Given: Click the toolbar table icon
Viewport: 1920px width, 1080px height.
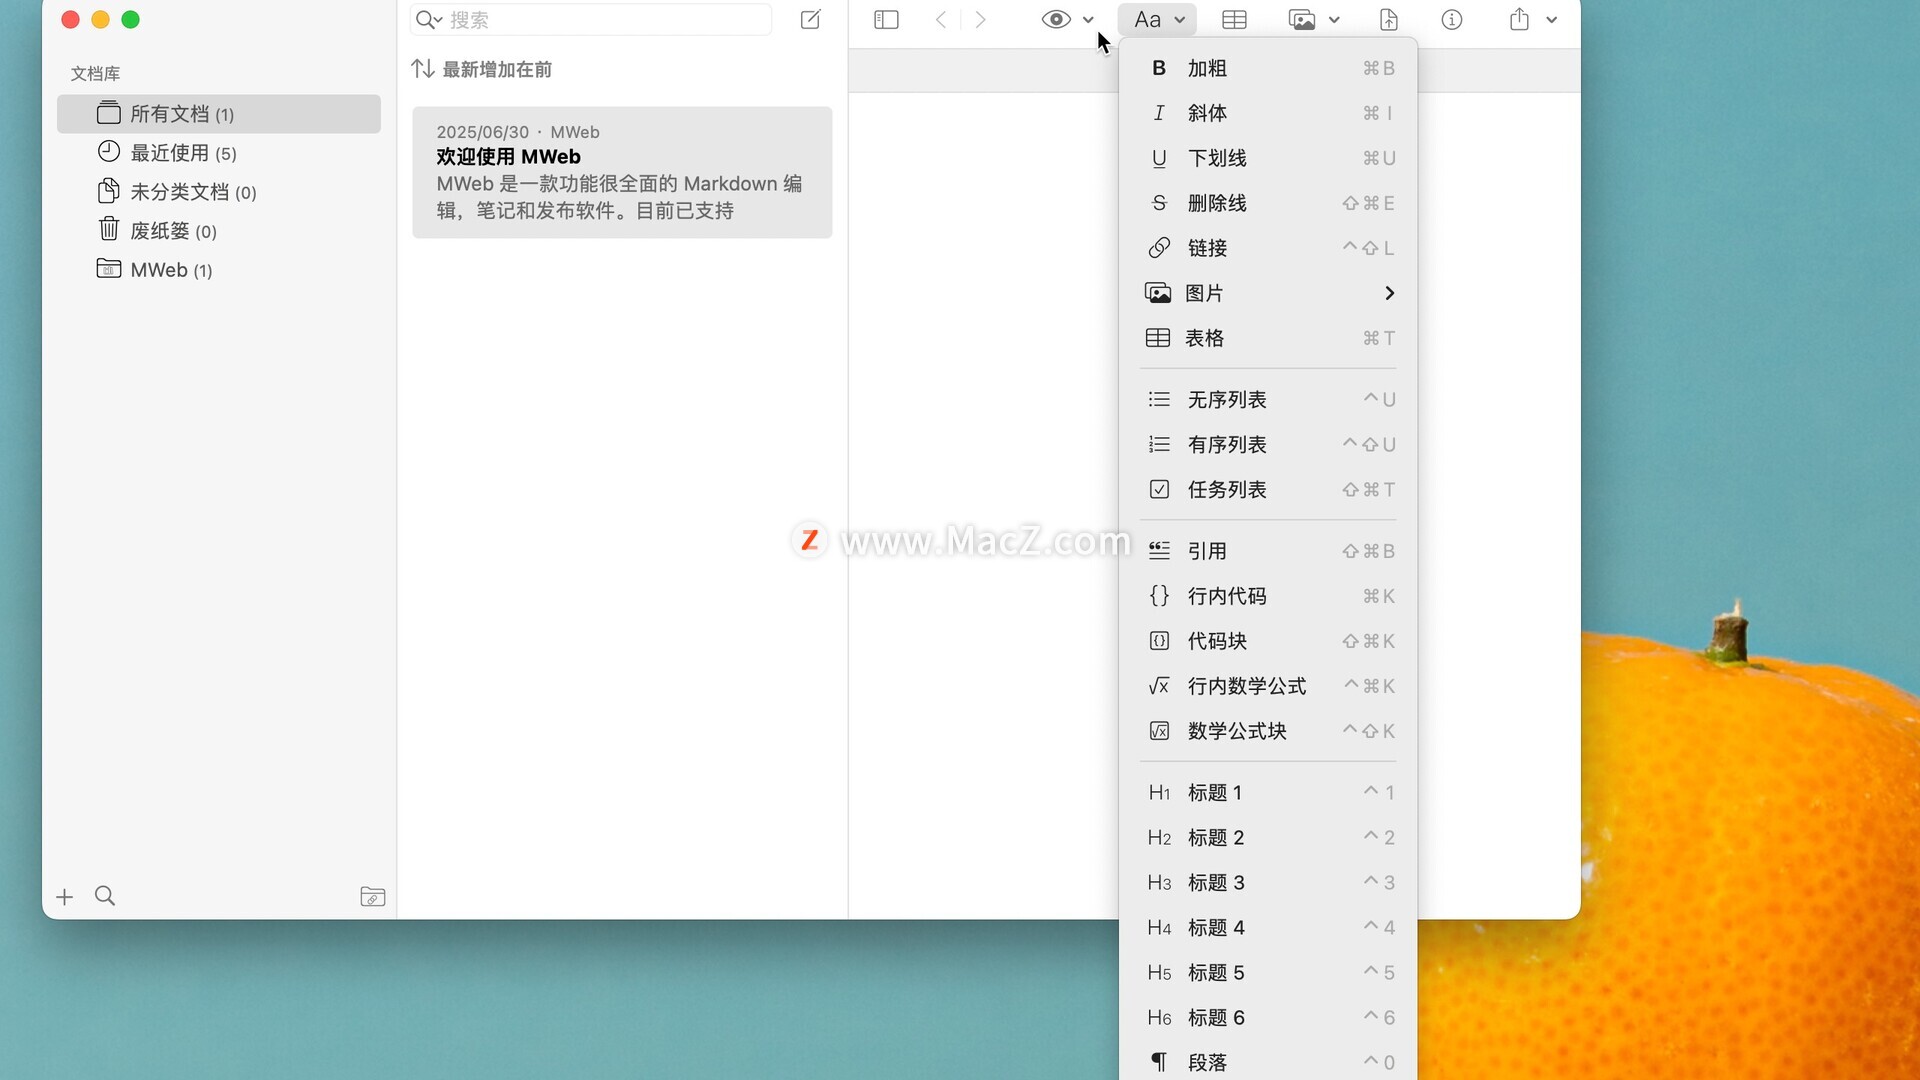Looking at the screenshot, I should tap(1234, 19).
